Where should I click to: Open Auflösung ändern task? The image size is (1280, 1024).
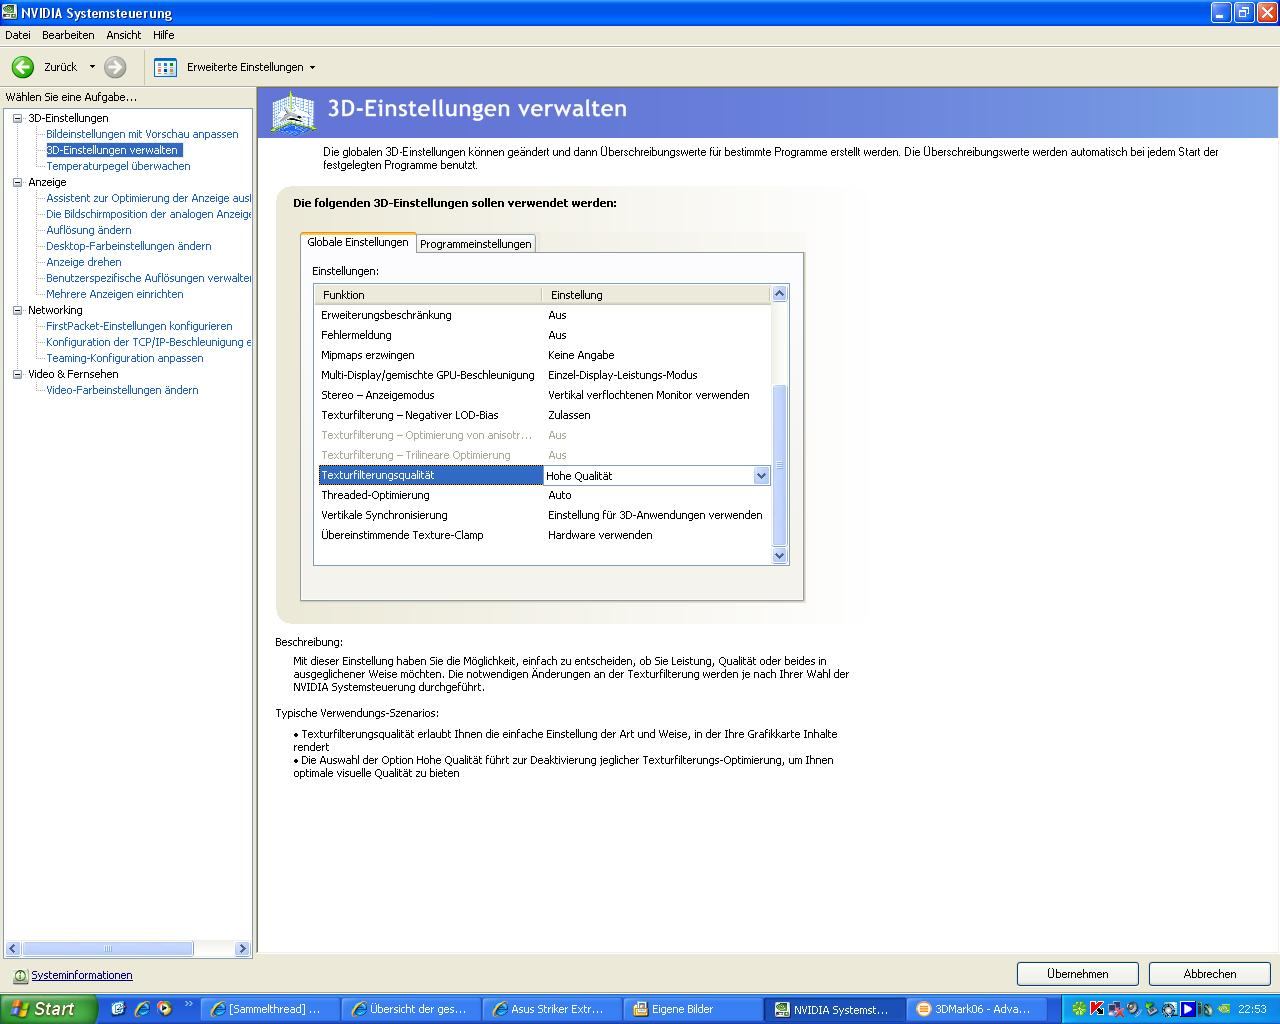click(88, 230)
